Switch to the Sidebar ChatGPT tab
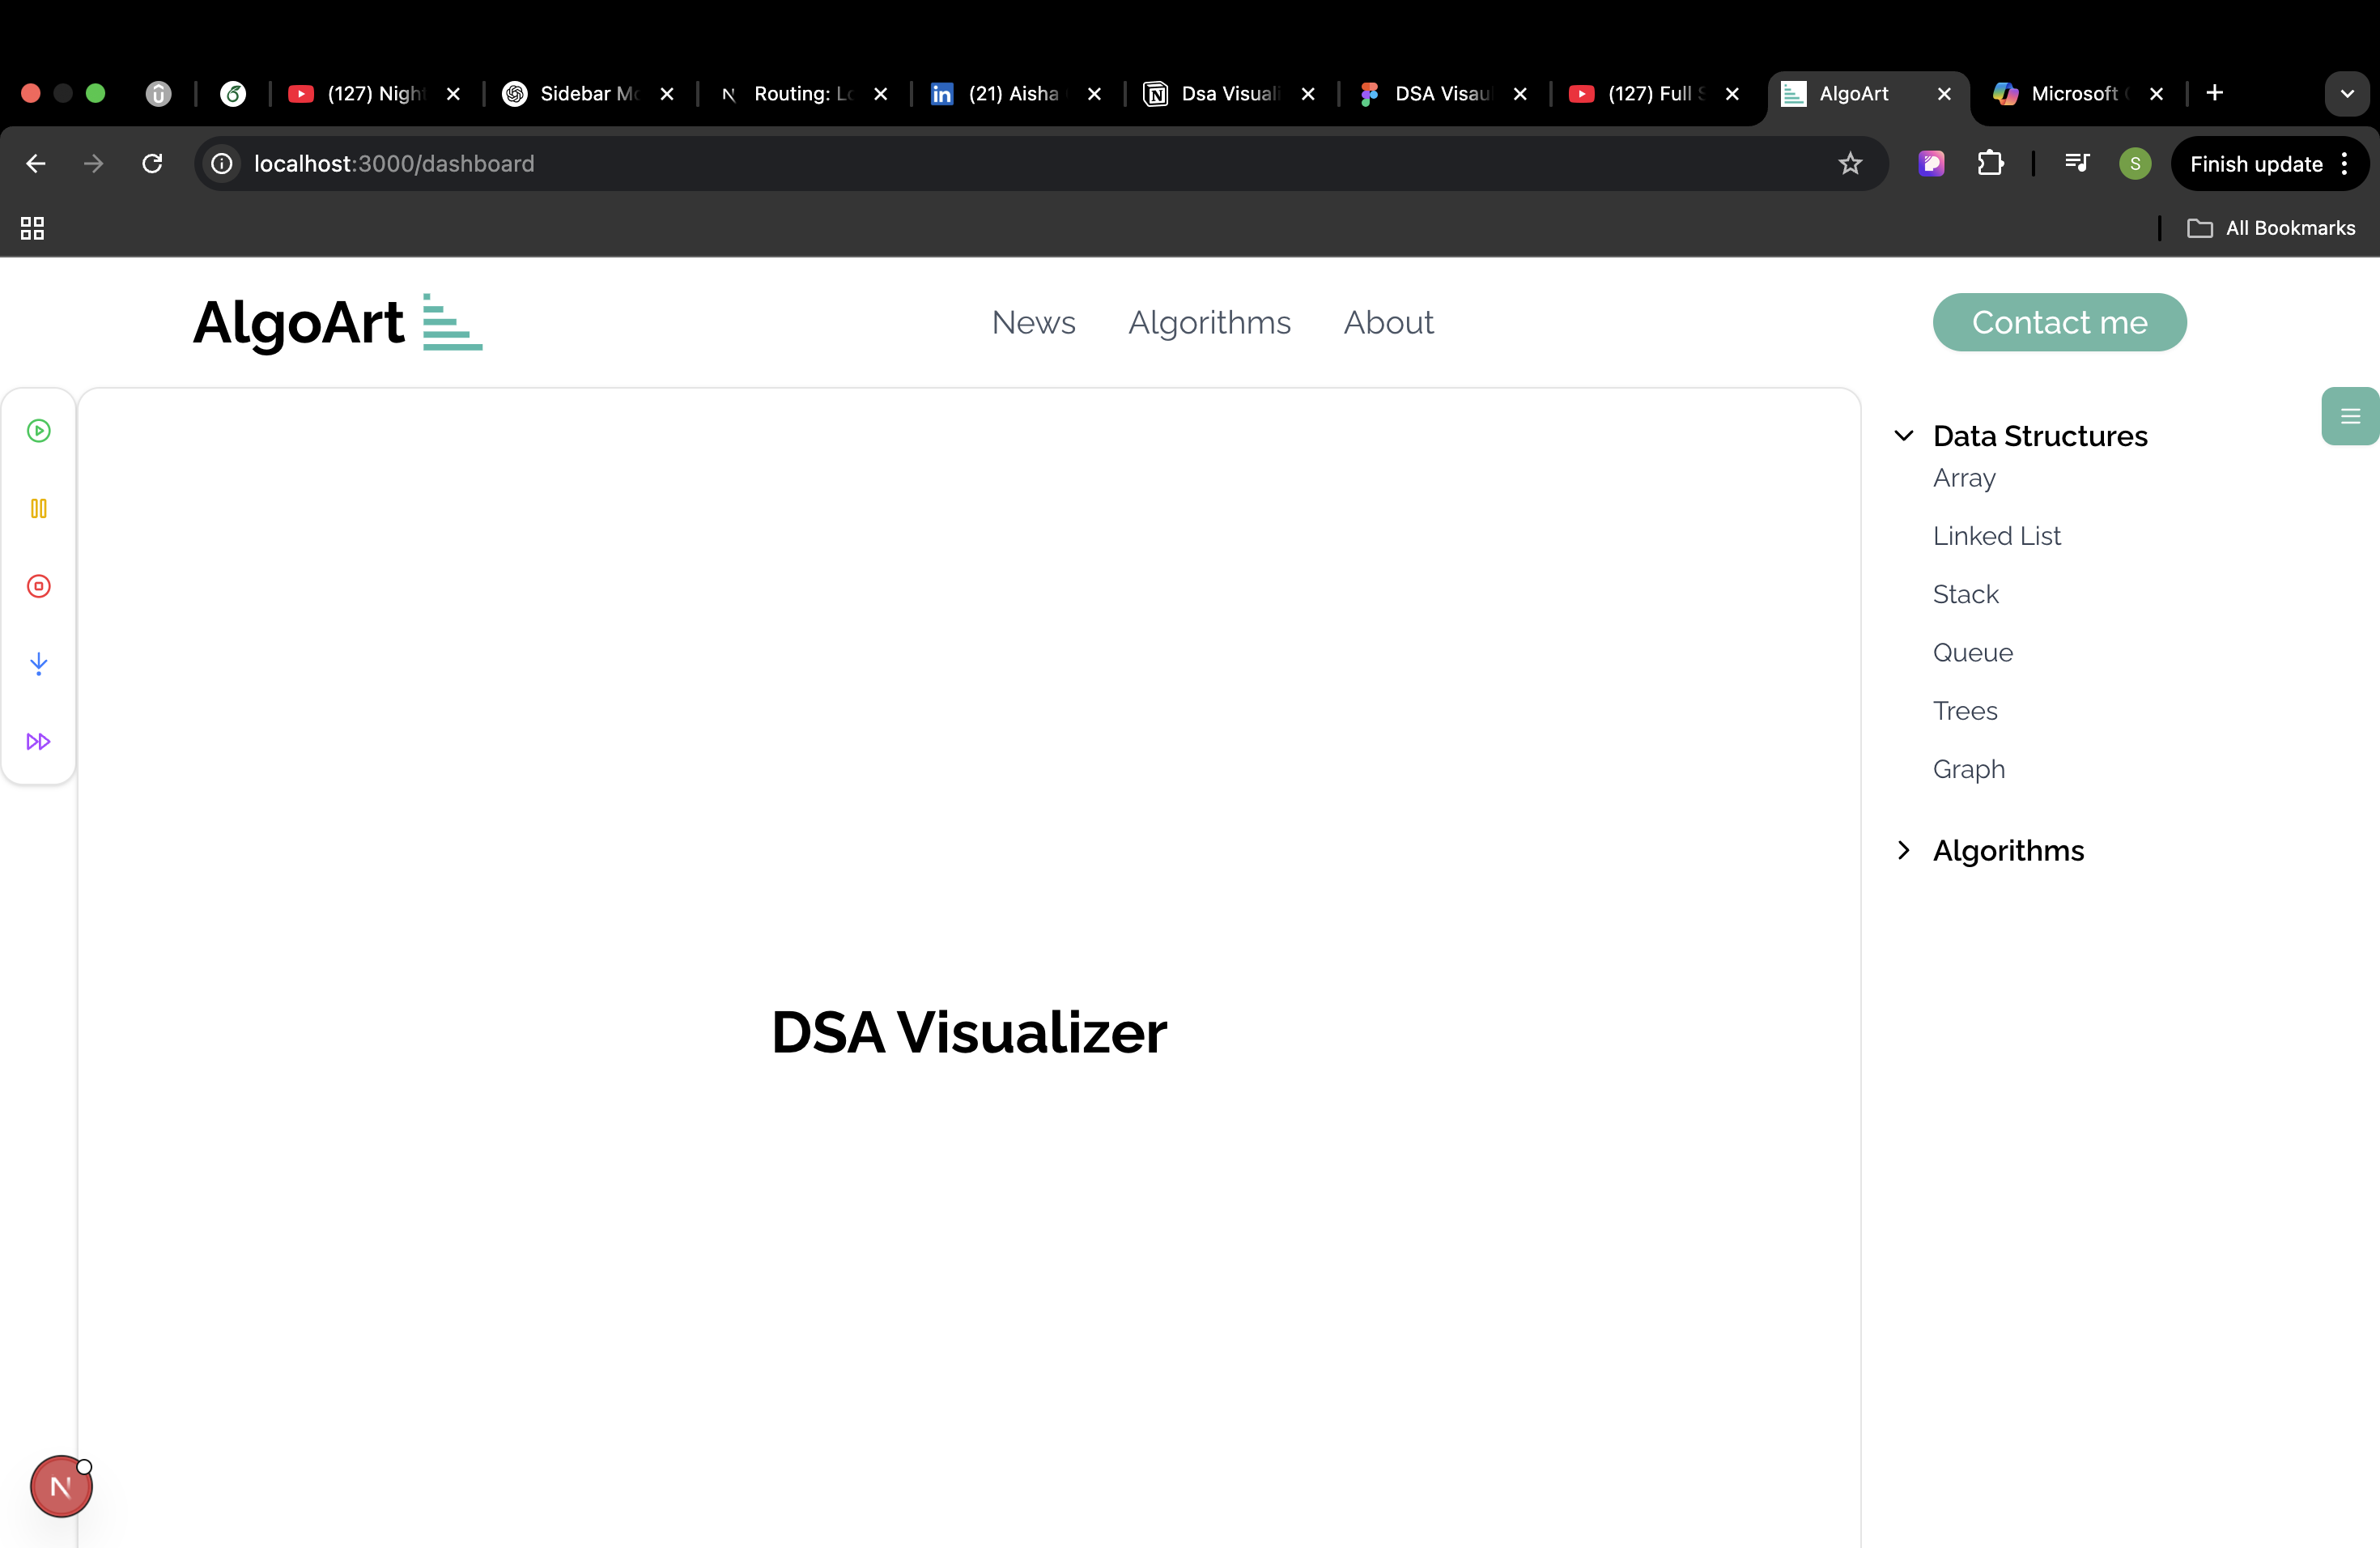The width and height of the screenshot is (2380, 1548). coord(586,94)
